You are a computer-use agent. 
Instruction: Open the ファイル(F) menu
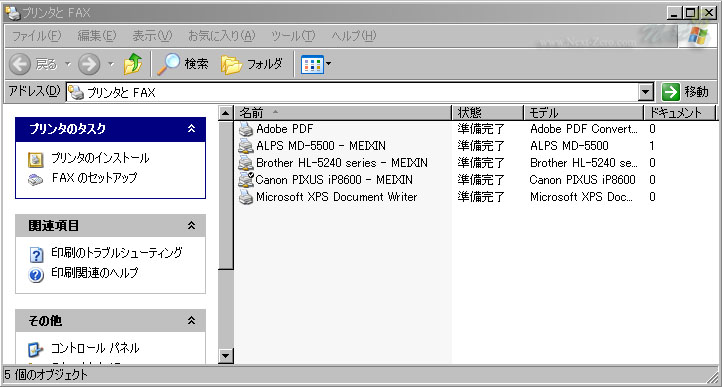point(36,35)
